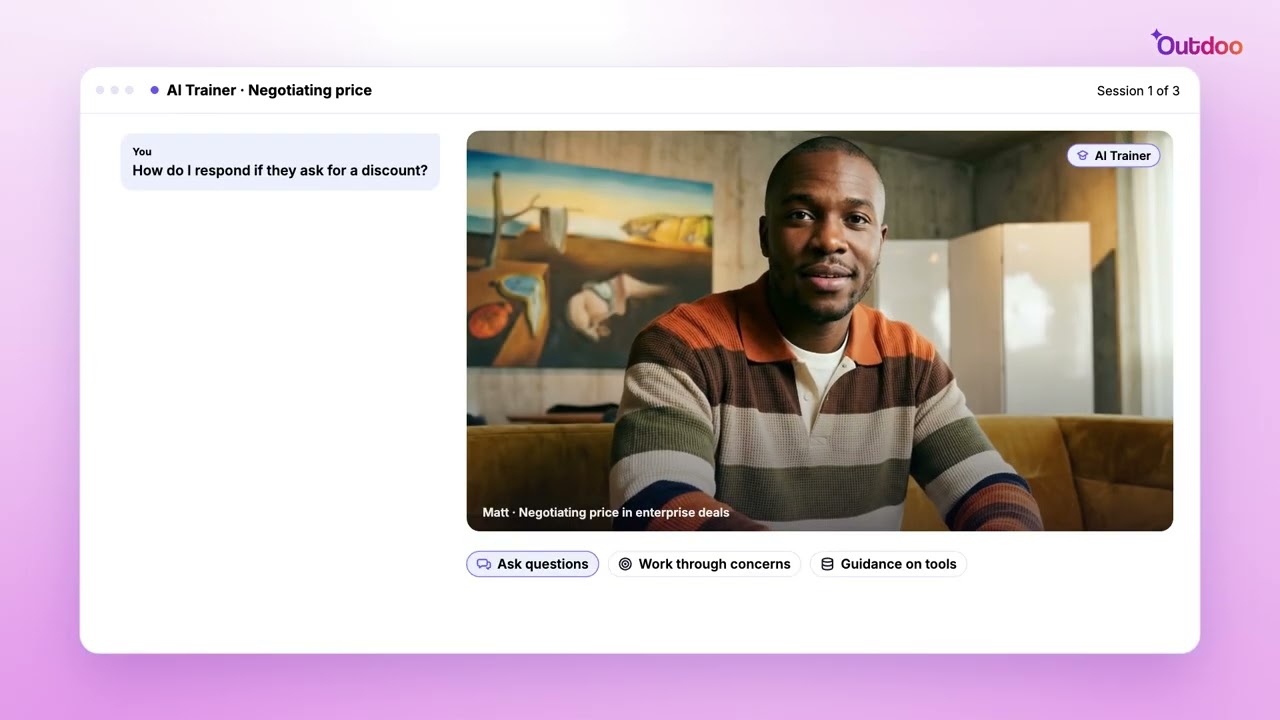Click the chat bubble icon in Ask questions

click(x=484, y=564)
